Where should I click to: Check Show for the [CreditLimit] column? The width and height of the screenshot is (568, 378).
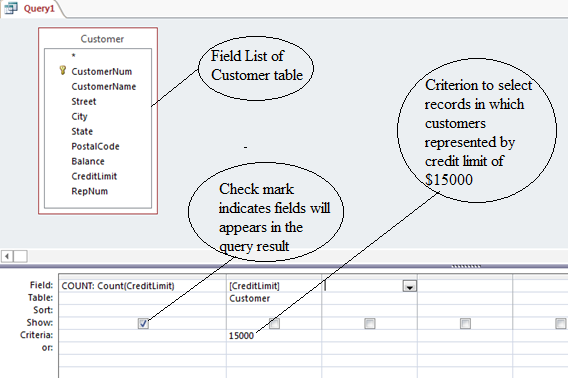point(275,323)
